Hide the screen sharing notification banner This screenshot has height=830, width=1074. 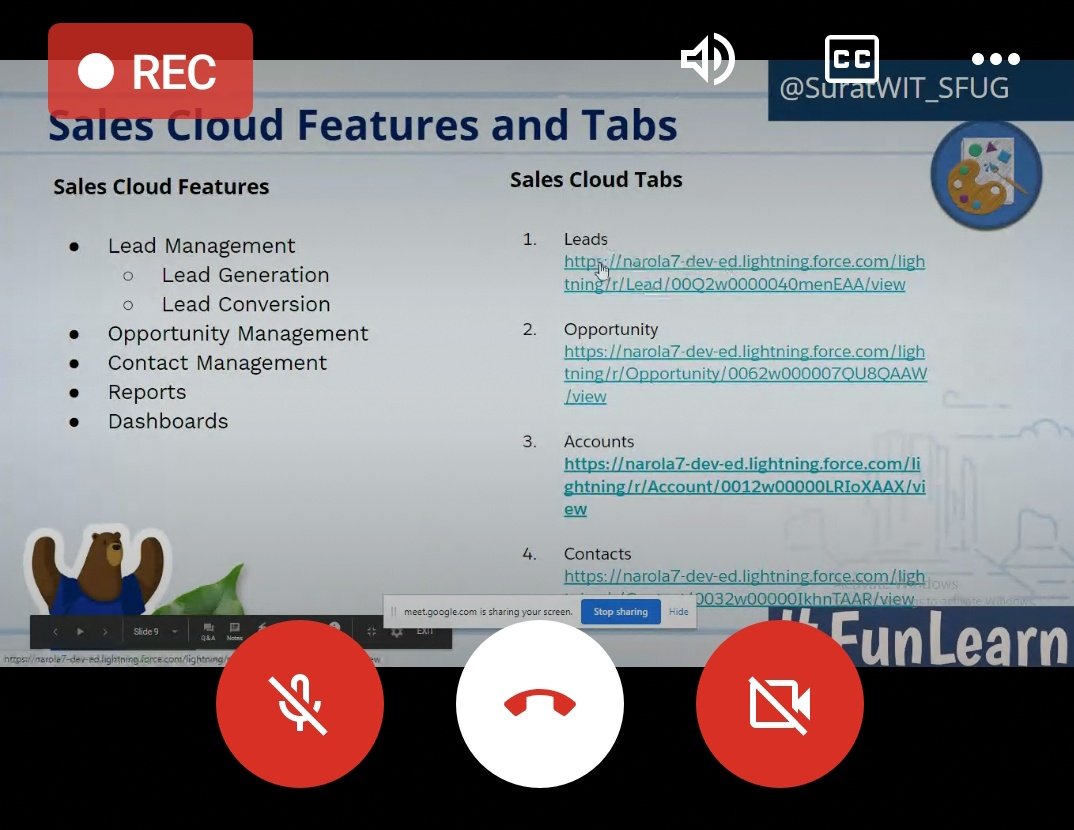pos(679,612)
